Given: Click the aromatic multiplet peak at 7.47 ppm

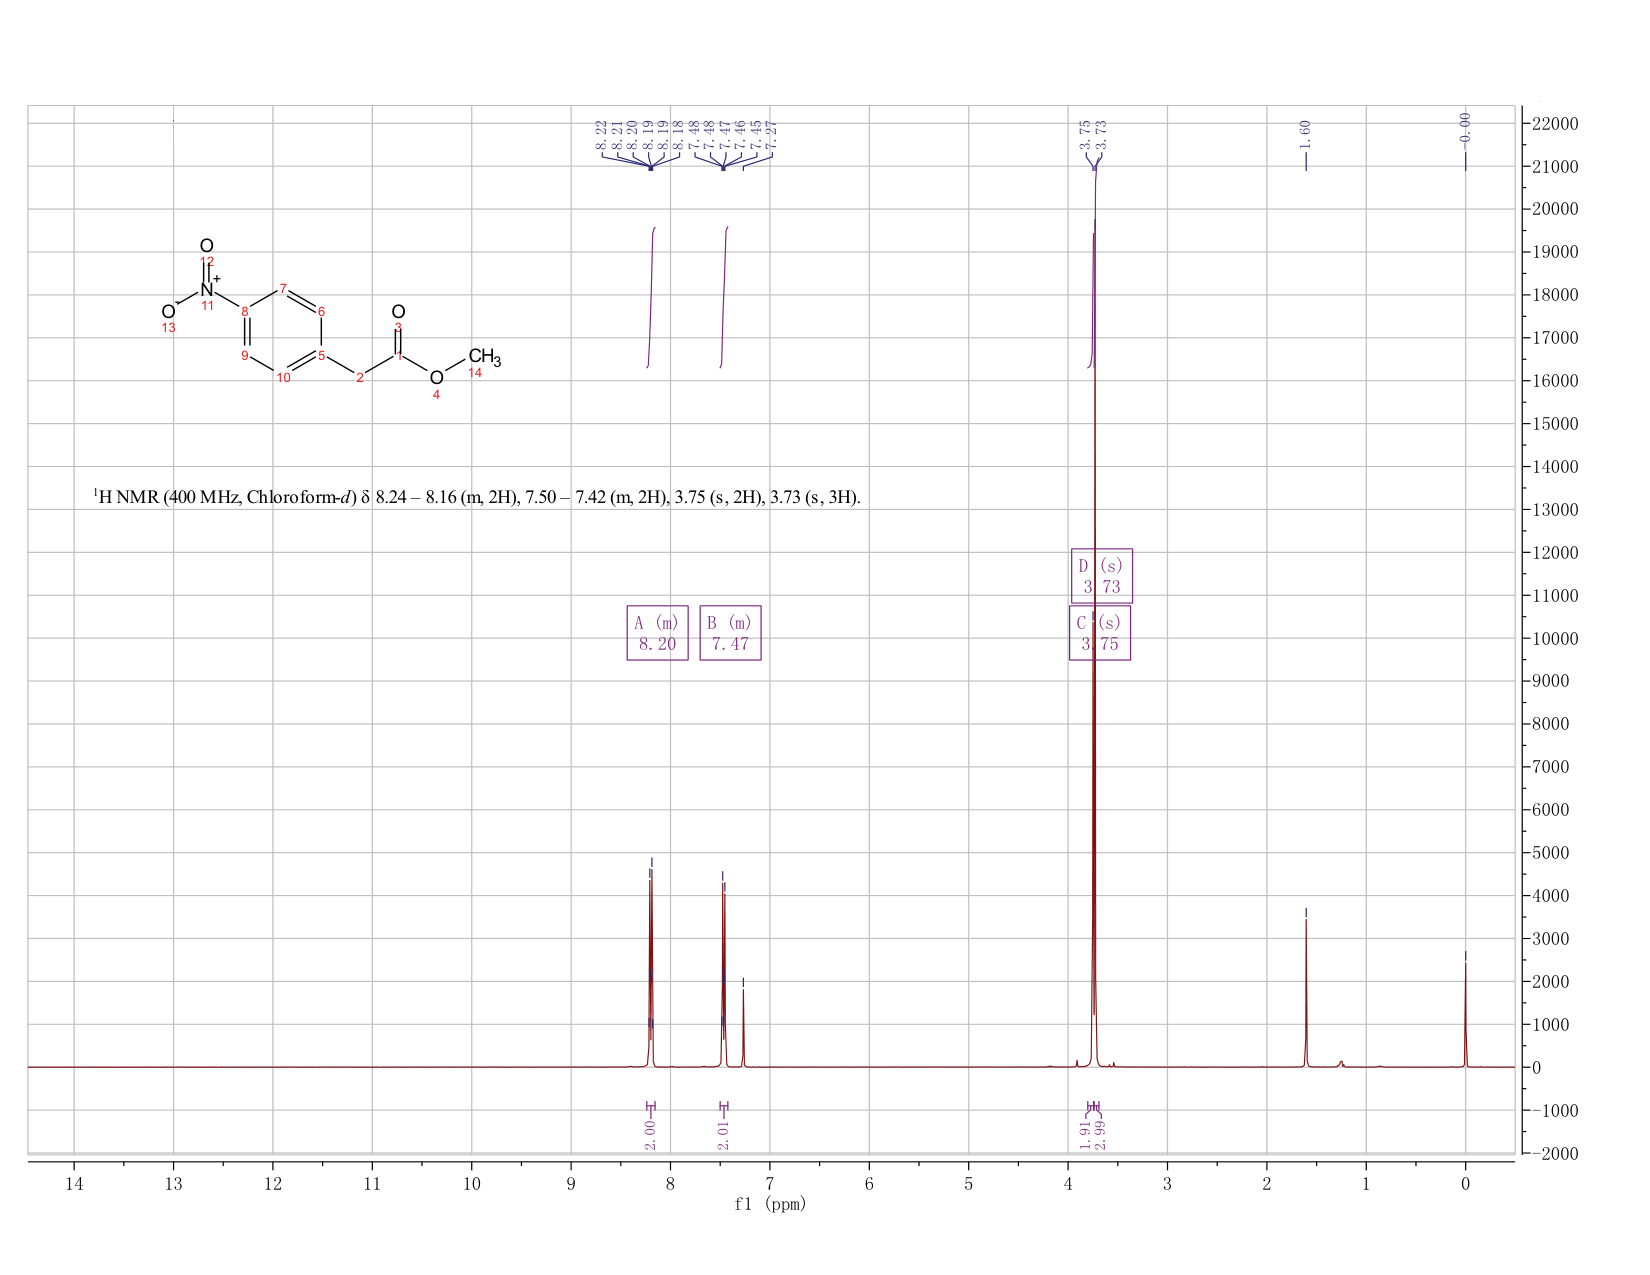Looking at the screenshot, I should pos(724,975).
